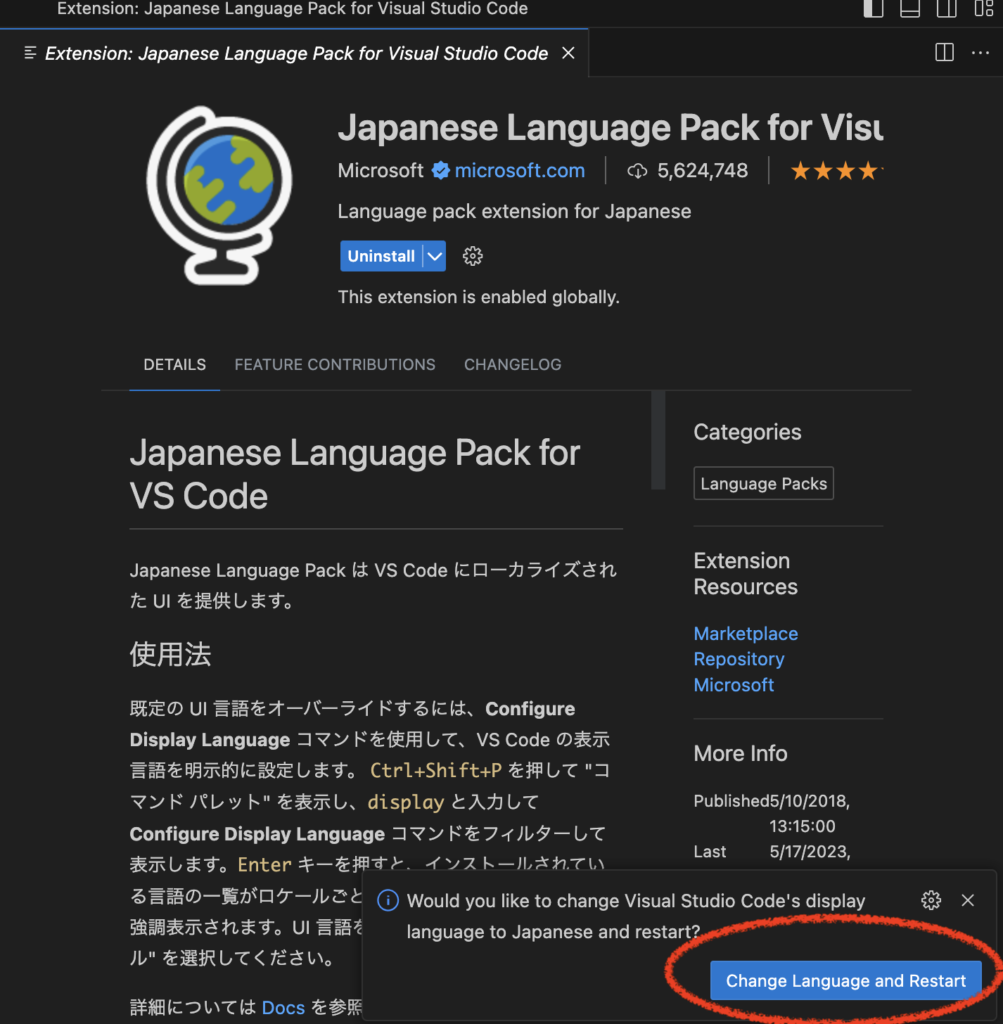
Task: Switch to the Feature Contributions tab
Action: click(x=335, y=365)
